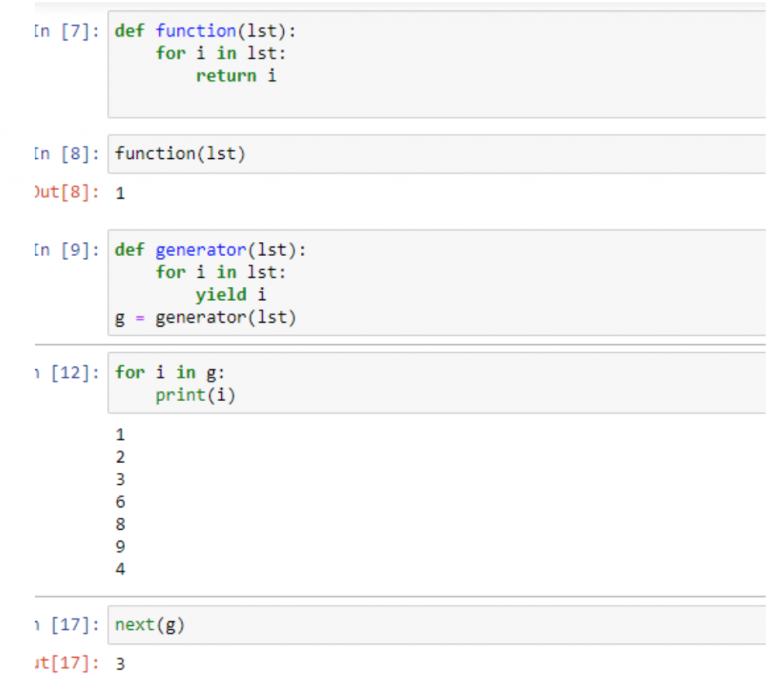Select the [12] cell prompt label

pos(67,372)
